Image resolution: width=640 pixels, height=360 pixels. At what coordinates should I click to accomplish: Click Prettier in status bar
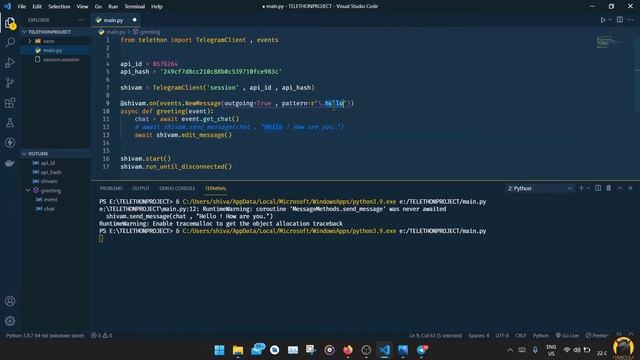click(597, 336)
